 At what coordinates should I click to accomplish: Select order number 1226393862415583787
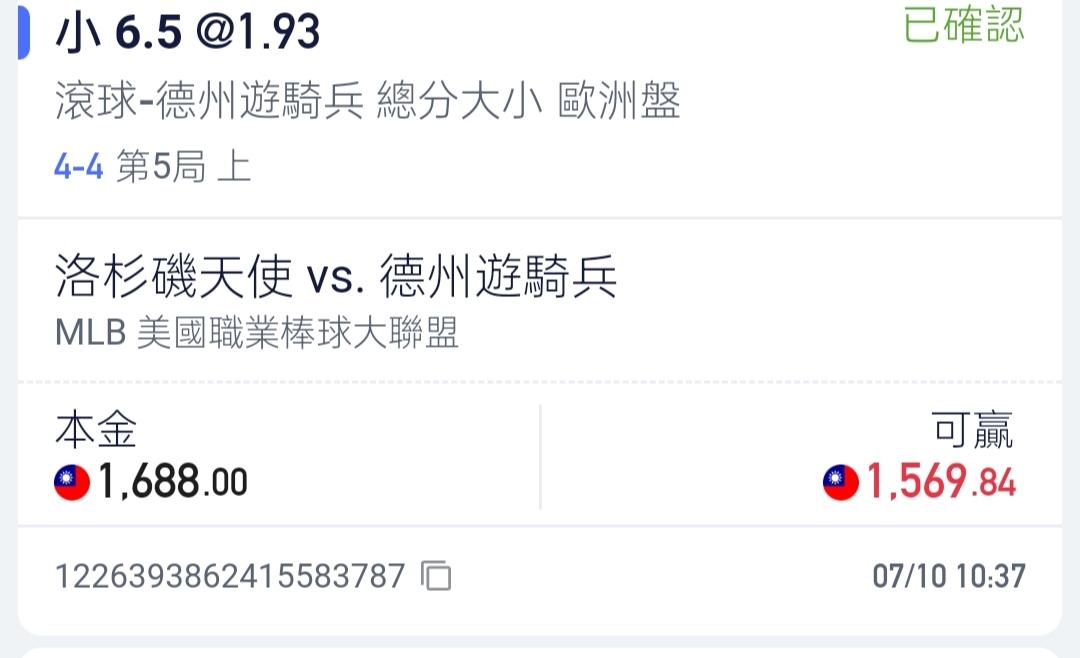230,576
